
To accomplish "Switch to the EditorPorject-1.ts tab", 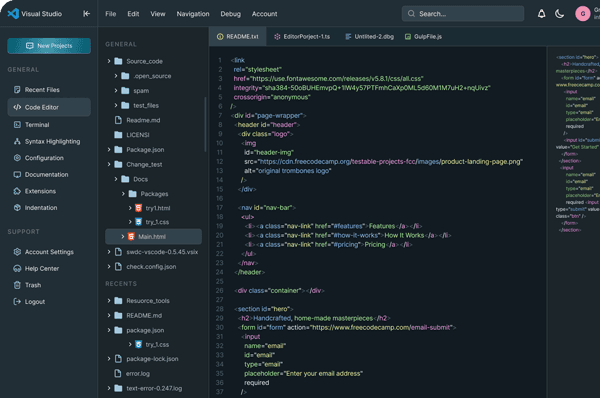I will click(x=302, y=37).
